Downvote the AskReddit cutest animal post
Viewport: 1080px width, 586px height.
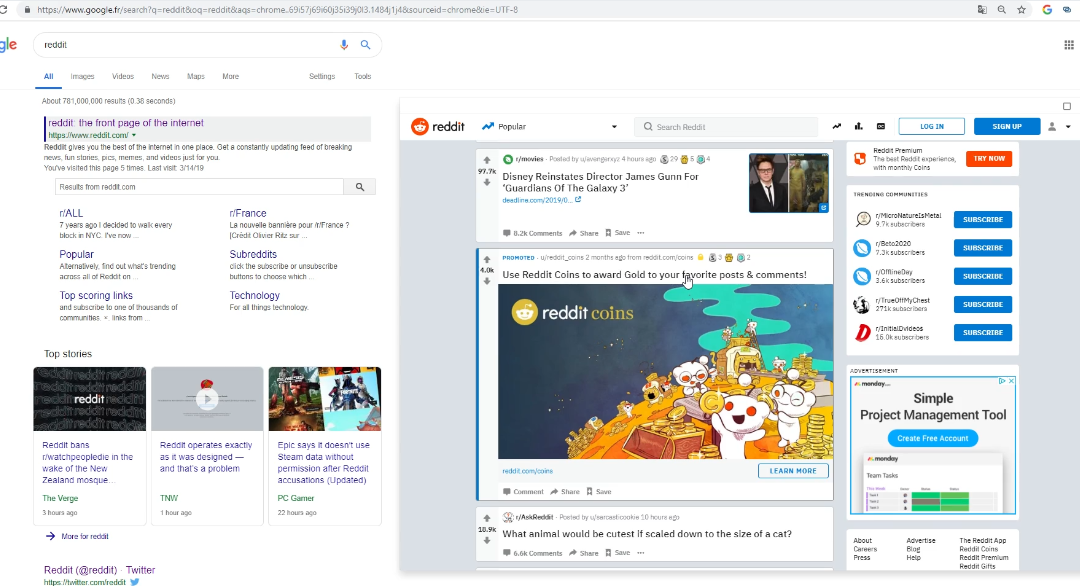pyautogui.click(x=487, y=541)
